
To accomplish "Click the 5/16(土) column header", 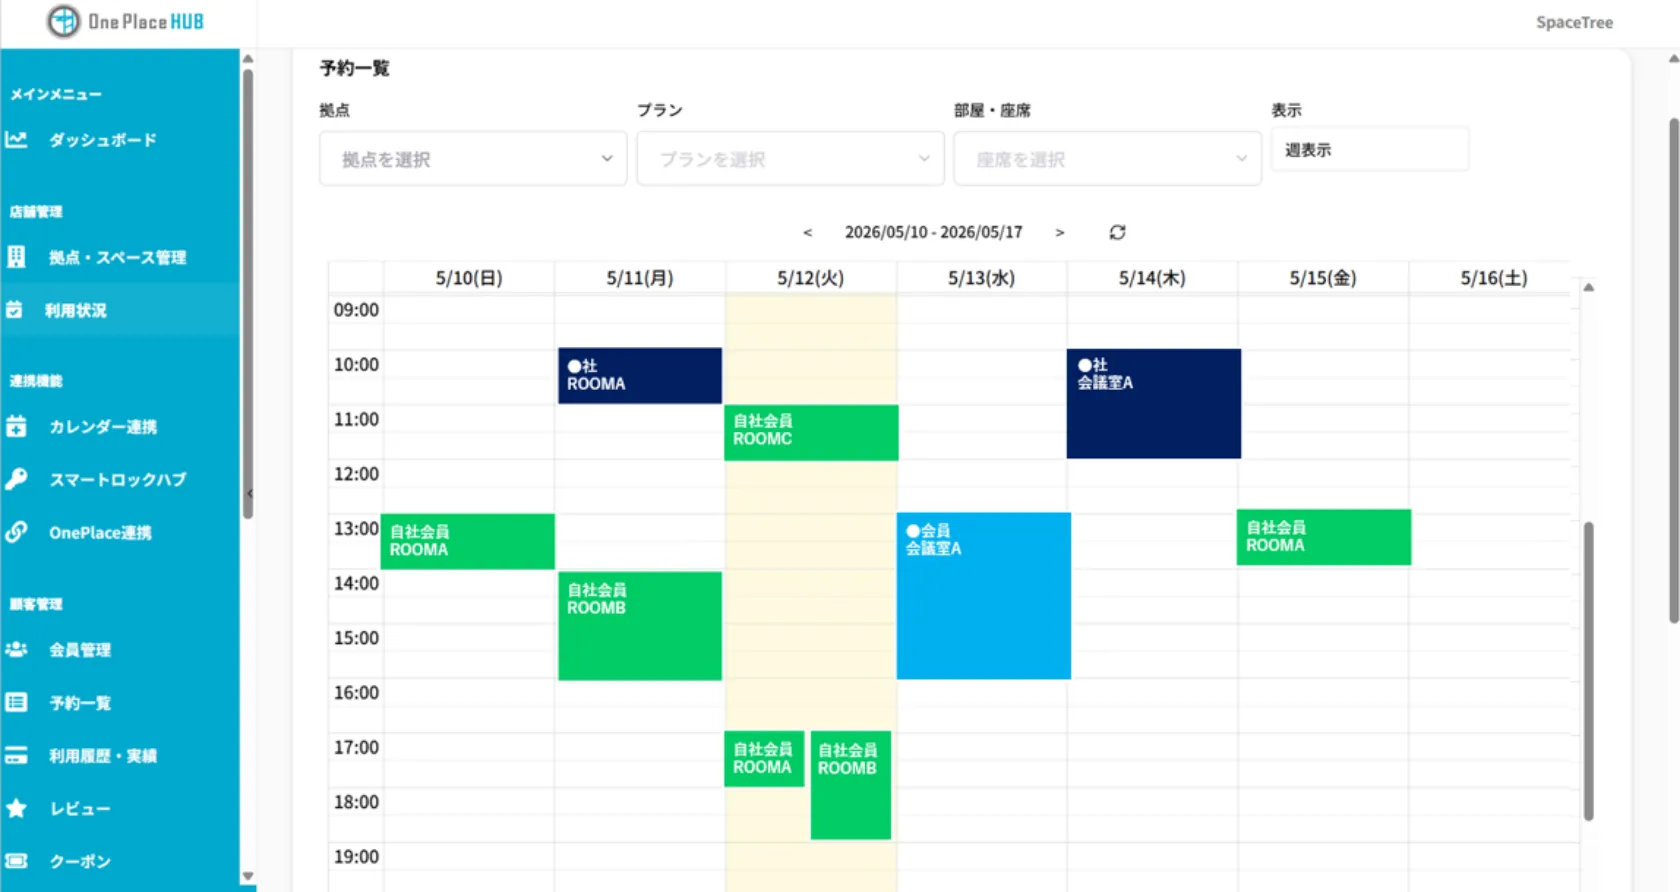I will (1494, 278).
